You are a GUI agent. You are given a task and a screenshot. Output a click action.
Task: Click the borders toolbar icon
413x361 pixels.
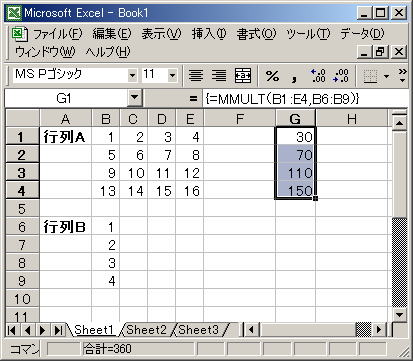(370, 76)
